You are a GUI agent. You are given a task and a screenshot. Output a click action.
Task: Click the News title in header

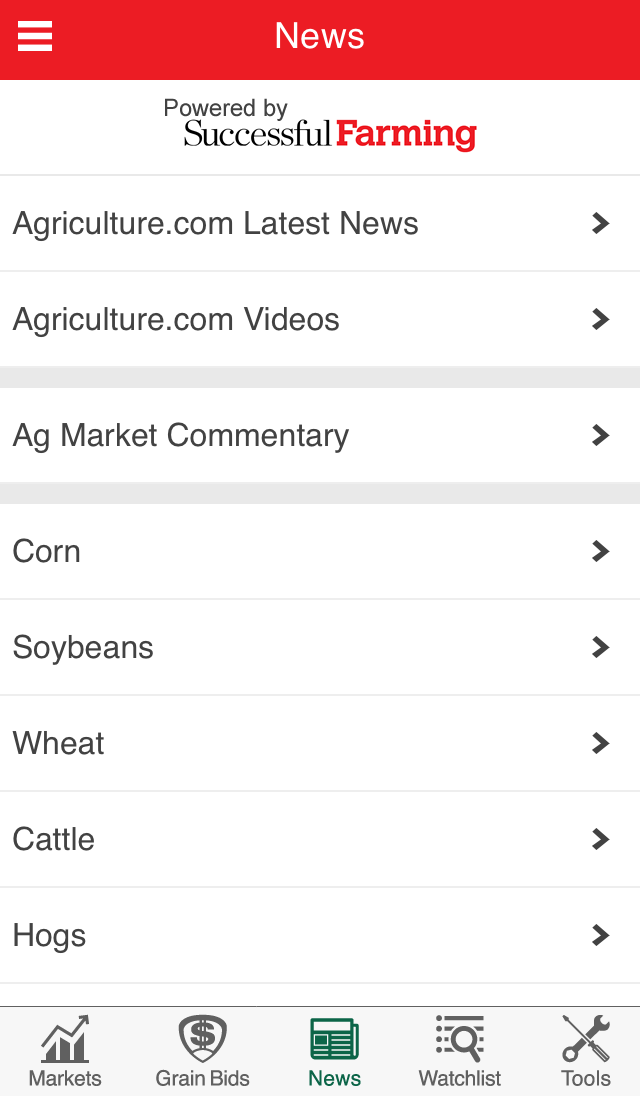(x=320, y=37)
